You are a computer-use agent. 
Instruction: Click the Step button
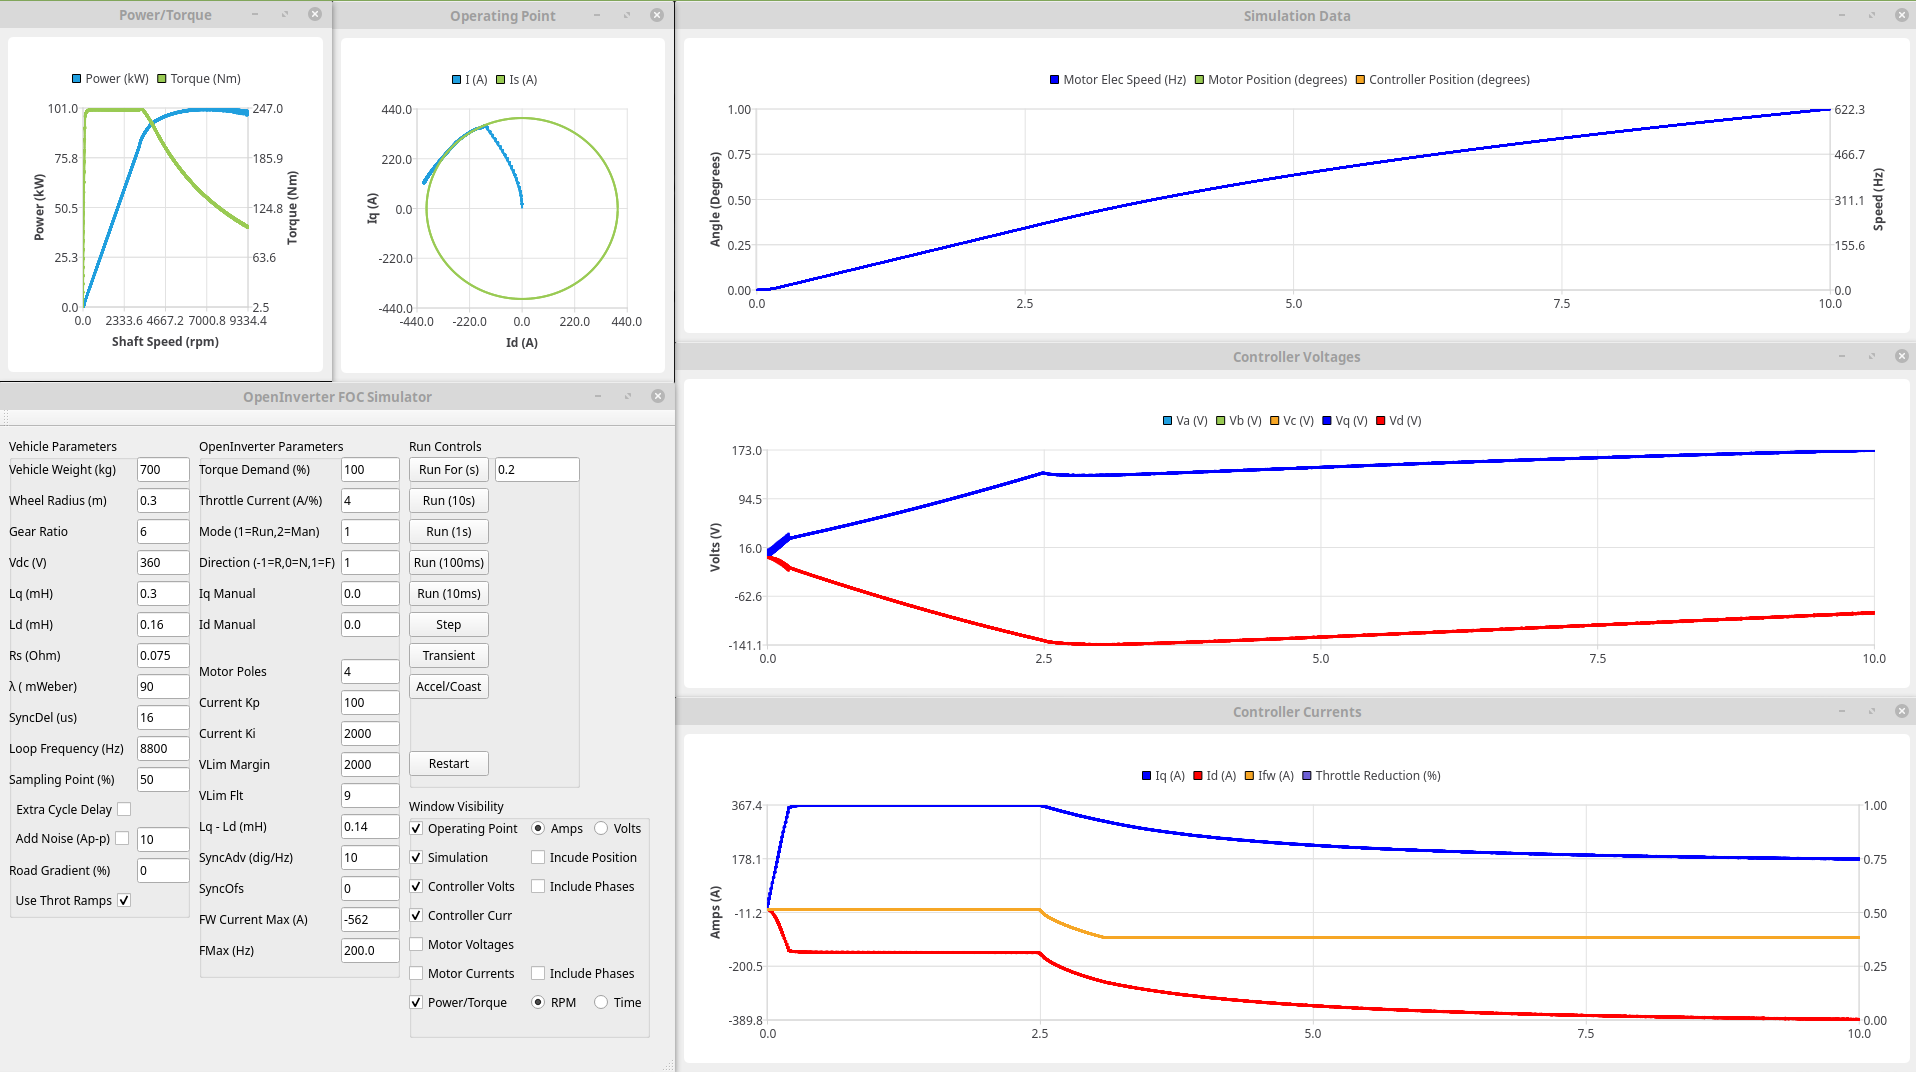click(448, 624)
